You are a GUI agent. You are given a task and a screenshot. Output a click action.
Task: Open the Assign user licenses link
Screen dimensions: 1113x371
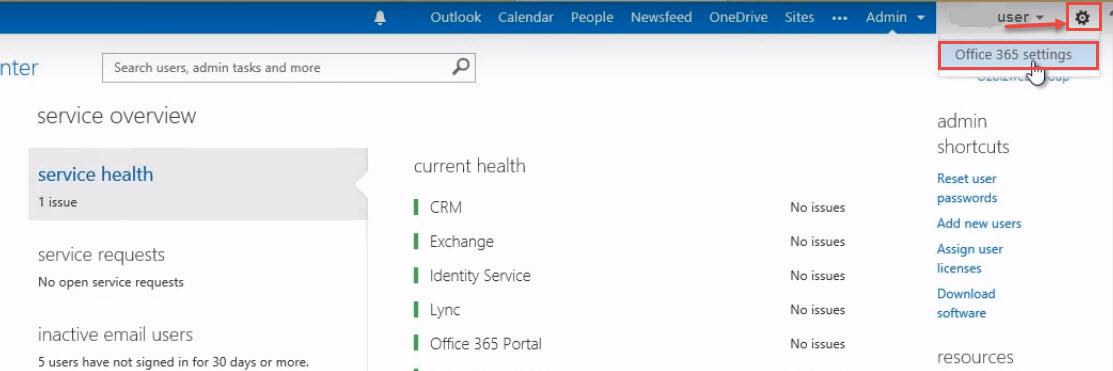point(970,258)
